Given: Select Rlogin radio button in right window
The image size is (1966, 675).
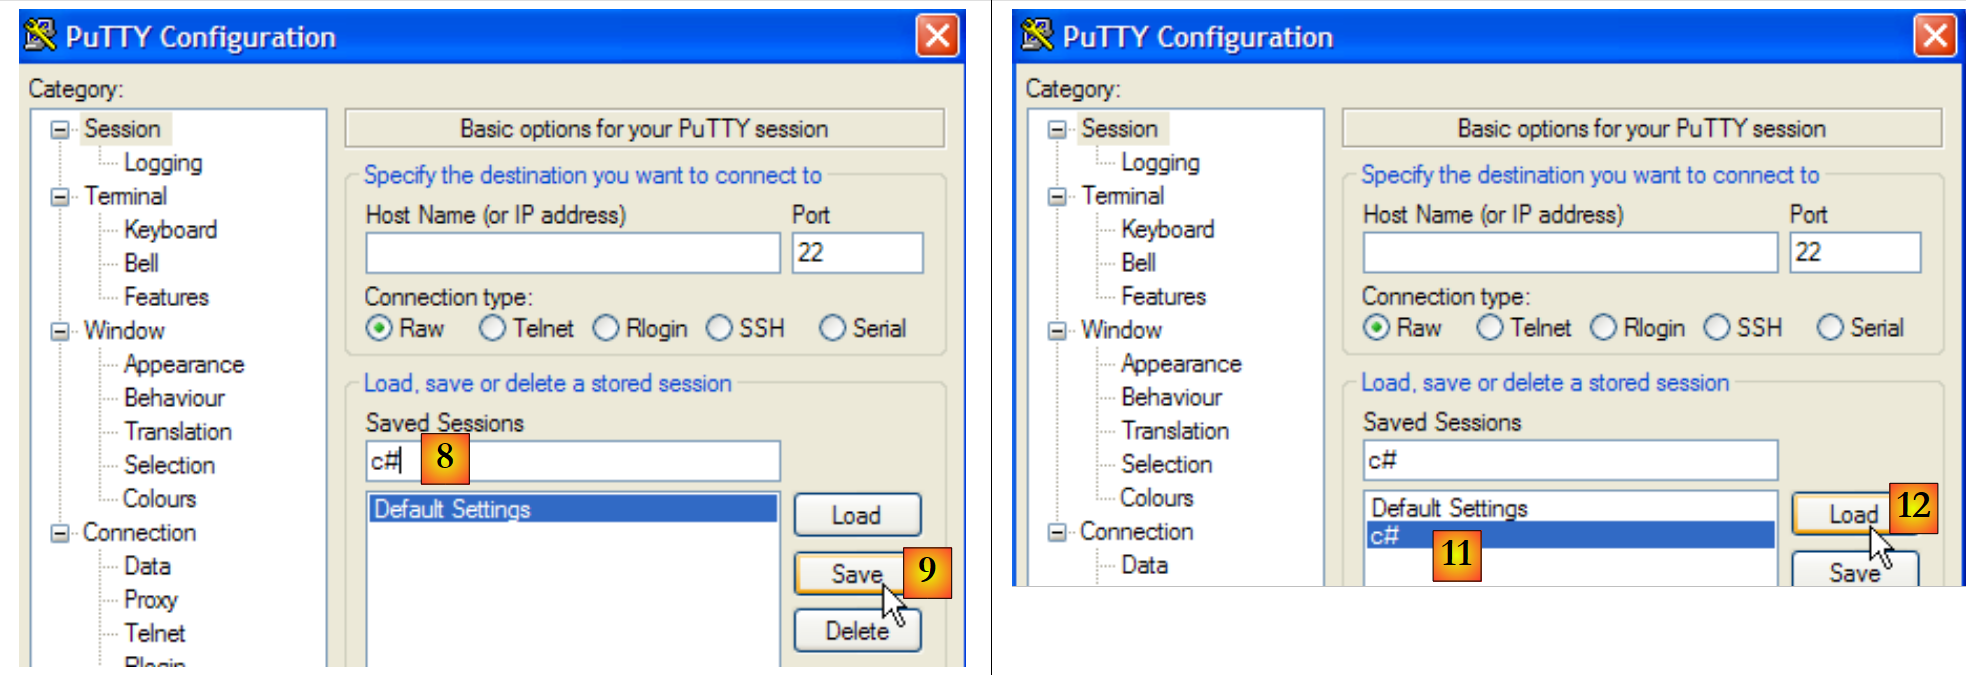Looking at the screenshot, I should (1603, 327).
